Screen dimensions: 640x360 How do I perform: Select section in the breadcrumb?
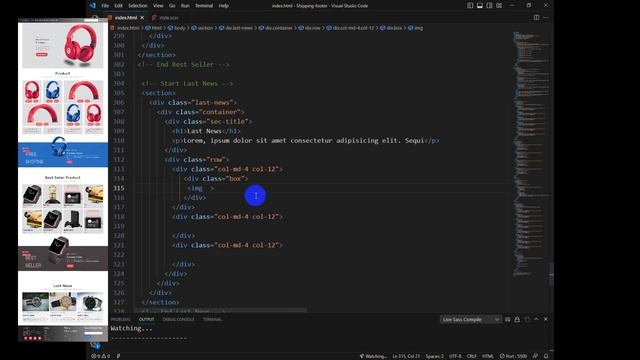205,28
